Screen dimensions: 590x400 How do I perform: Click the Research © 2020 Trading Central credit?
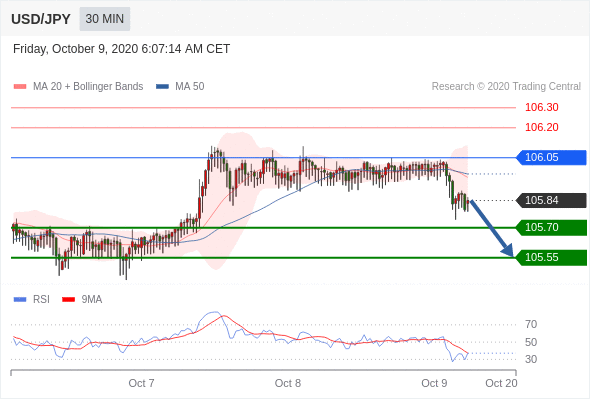(x=506, y=87)
